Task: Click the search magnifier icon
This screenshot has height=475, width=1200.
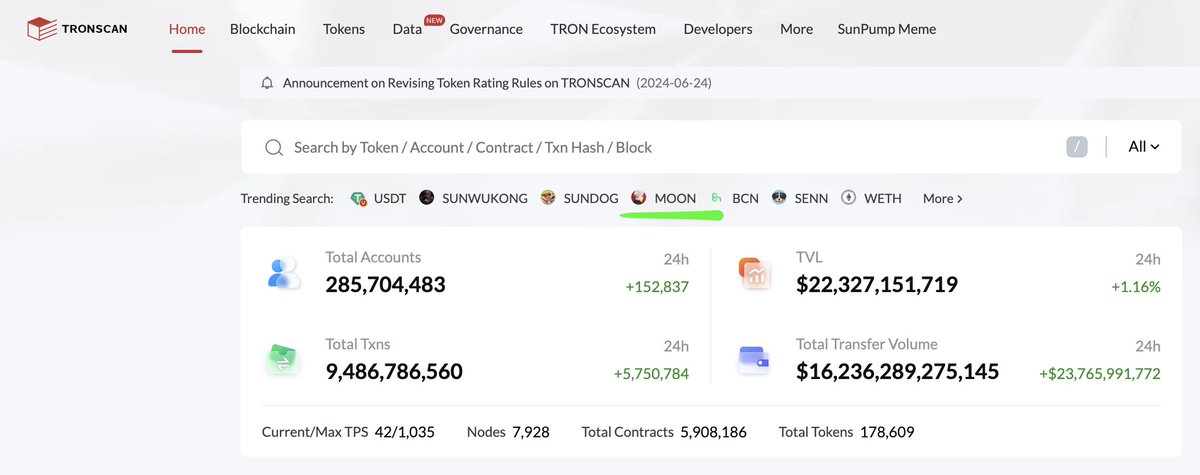Action: pyautogui.click(x=273, y=147)
